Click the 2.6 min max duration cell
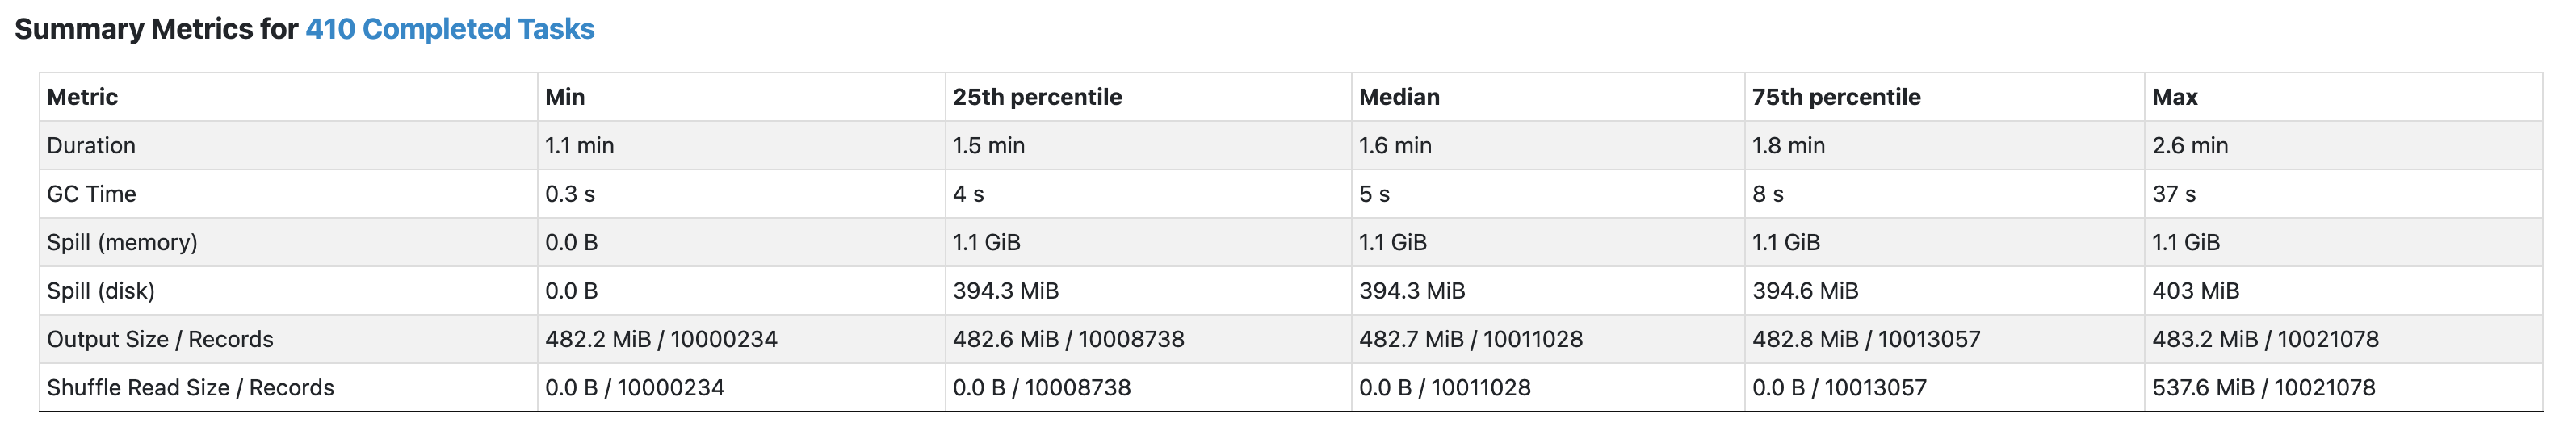The width and height of the screenshot is (2576, 439). coord(2190,145)
